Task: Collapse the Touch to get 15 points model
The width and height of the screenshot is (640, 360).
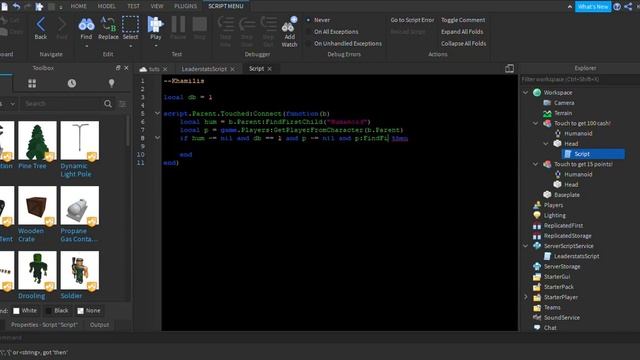Action: click(536, 164)
